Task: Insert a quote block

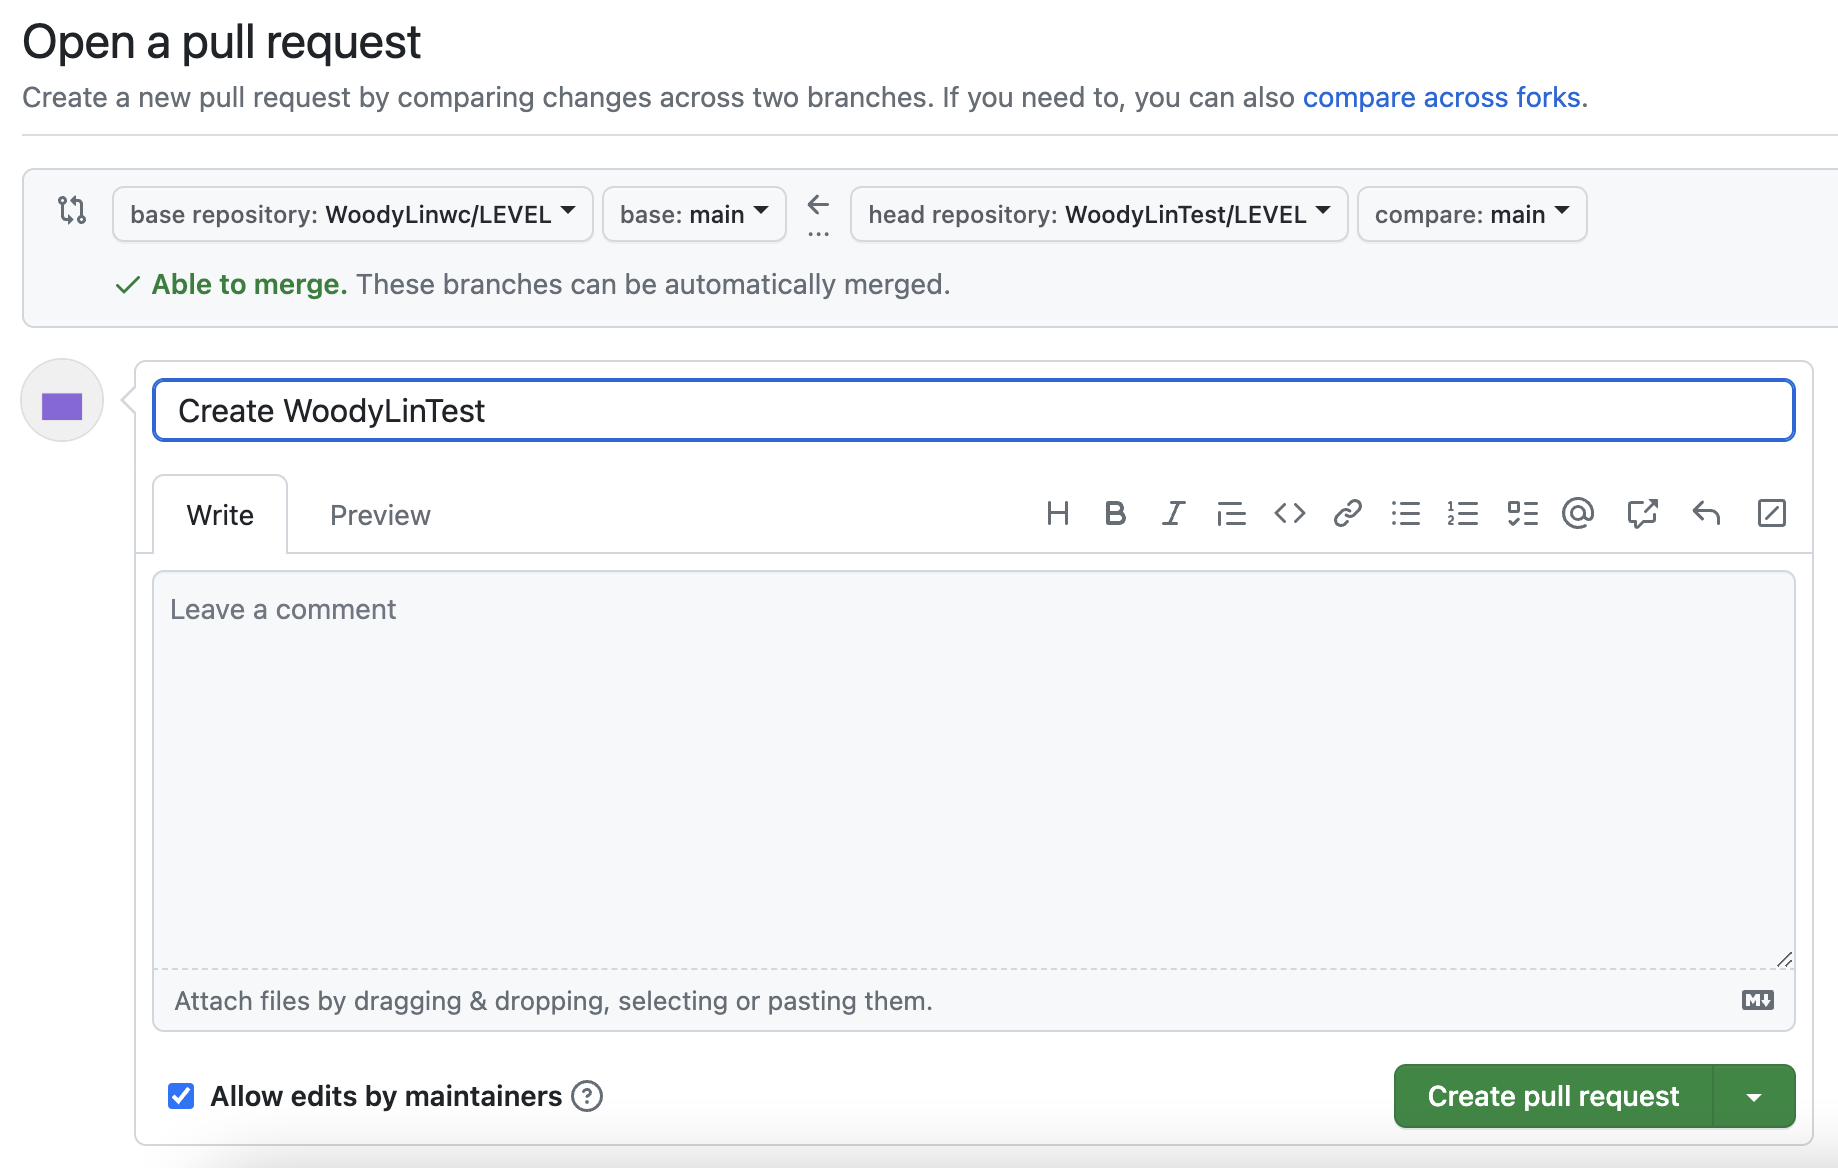Action: point(1231,514)
